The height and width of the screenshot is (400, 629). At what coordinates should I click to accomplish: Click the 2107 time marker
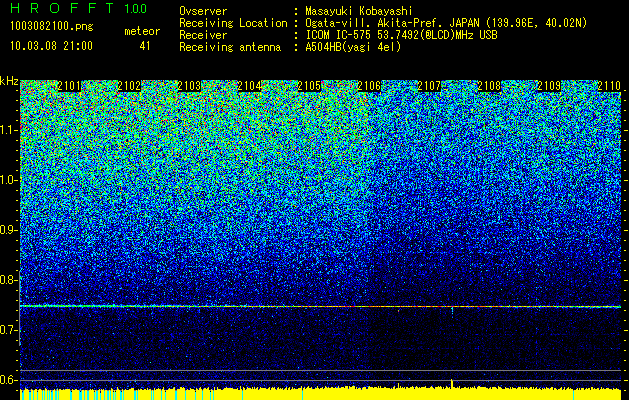click(x=429, y=86)
